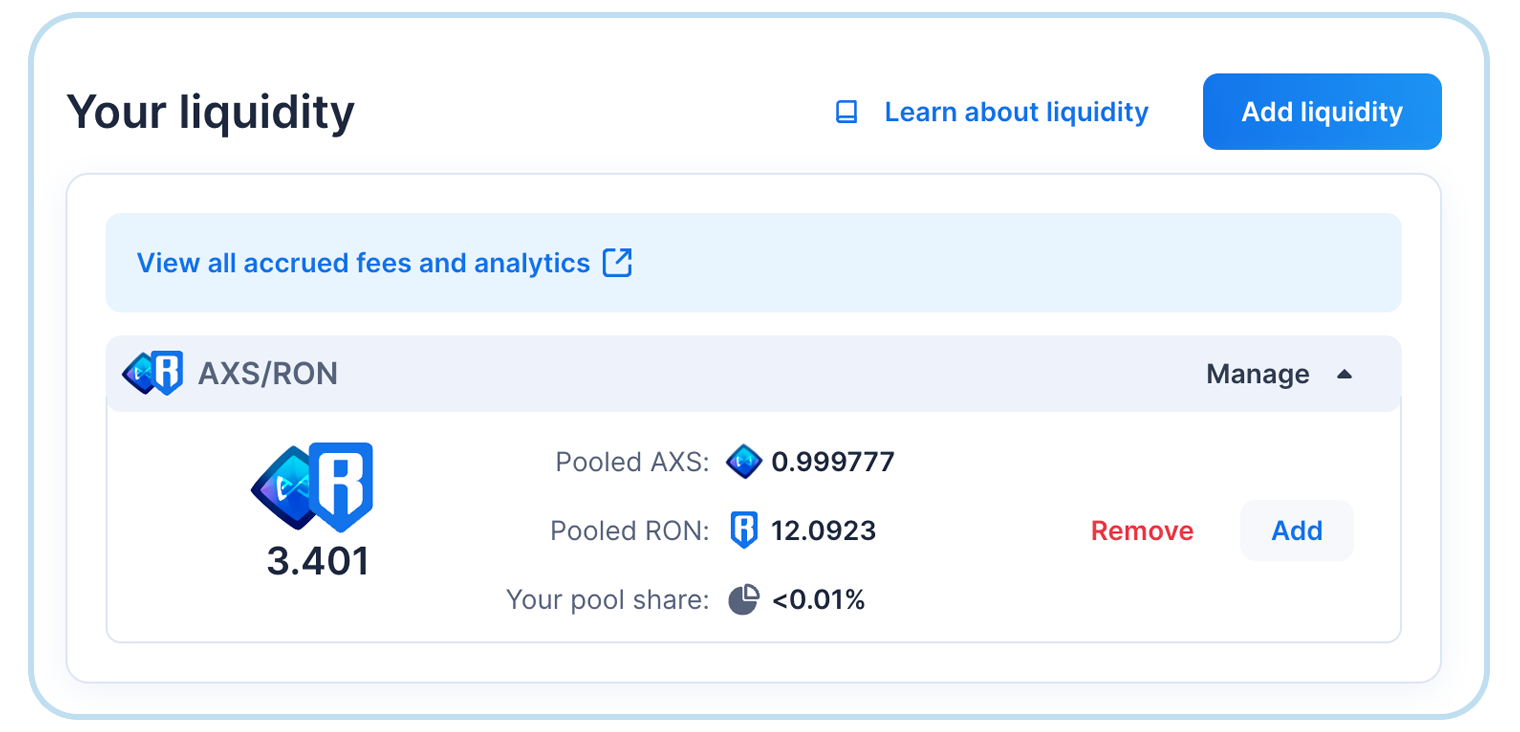The width and height of the screenshot is (1520, 732).
Task: Click Remove to withdraw liquidity
Action: coord(1141,530)
